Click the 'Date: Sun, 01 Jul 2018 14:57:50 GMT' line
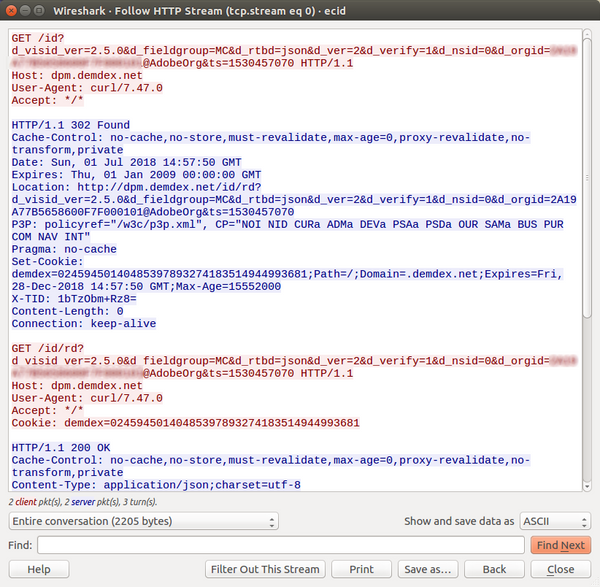 (126, 162)
